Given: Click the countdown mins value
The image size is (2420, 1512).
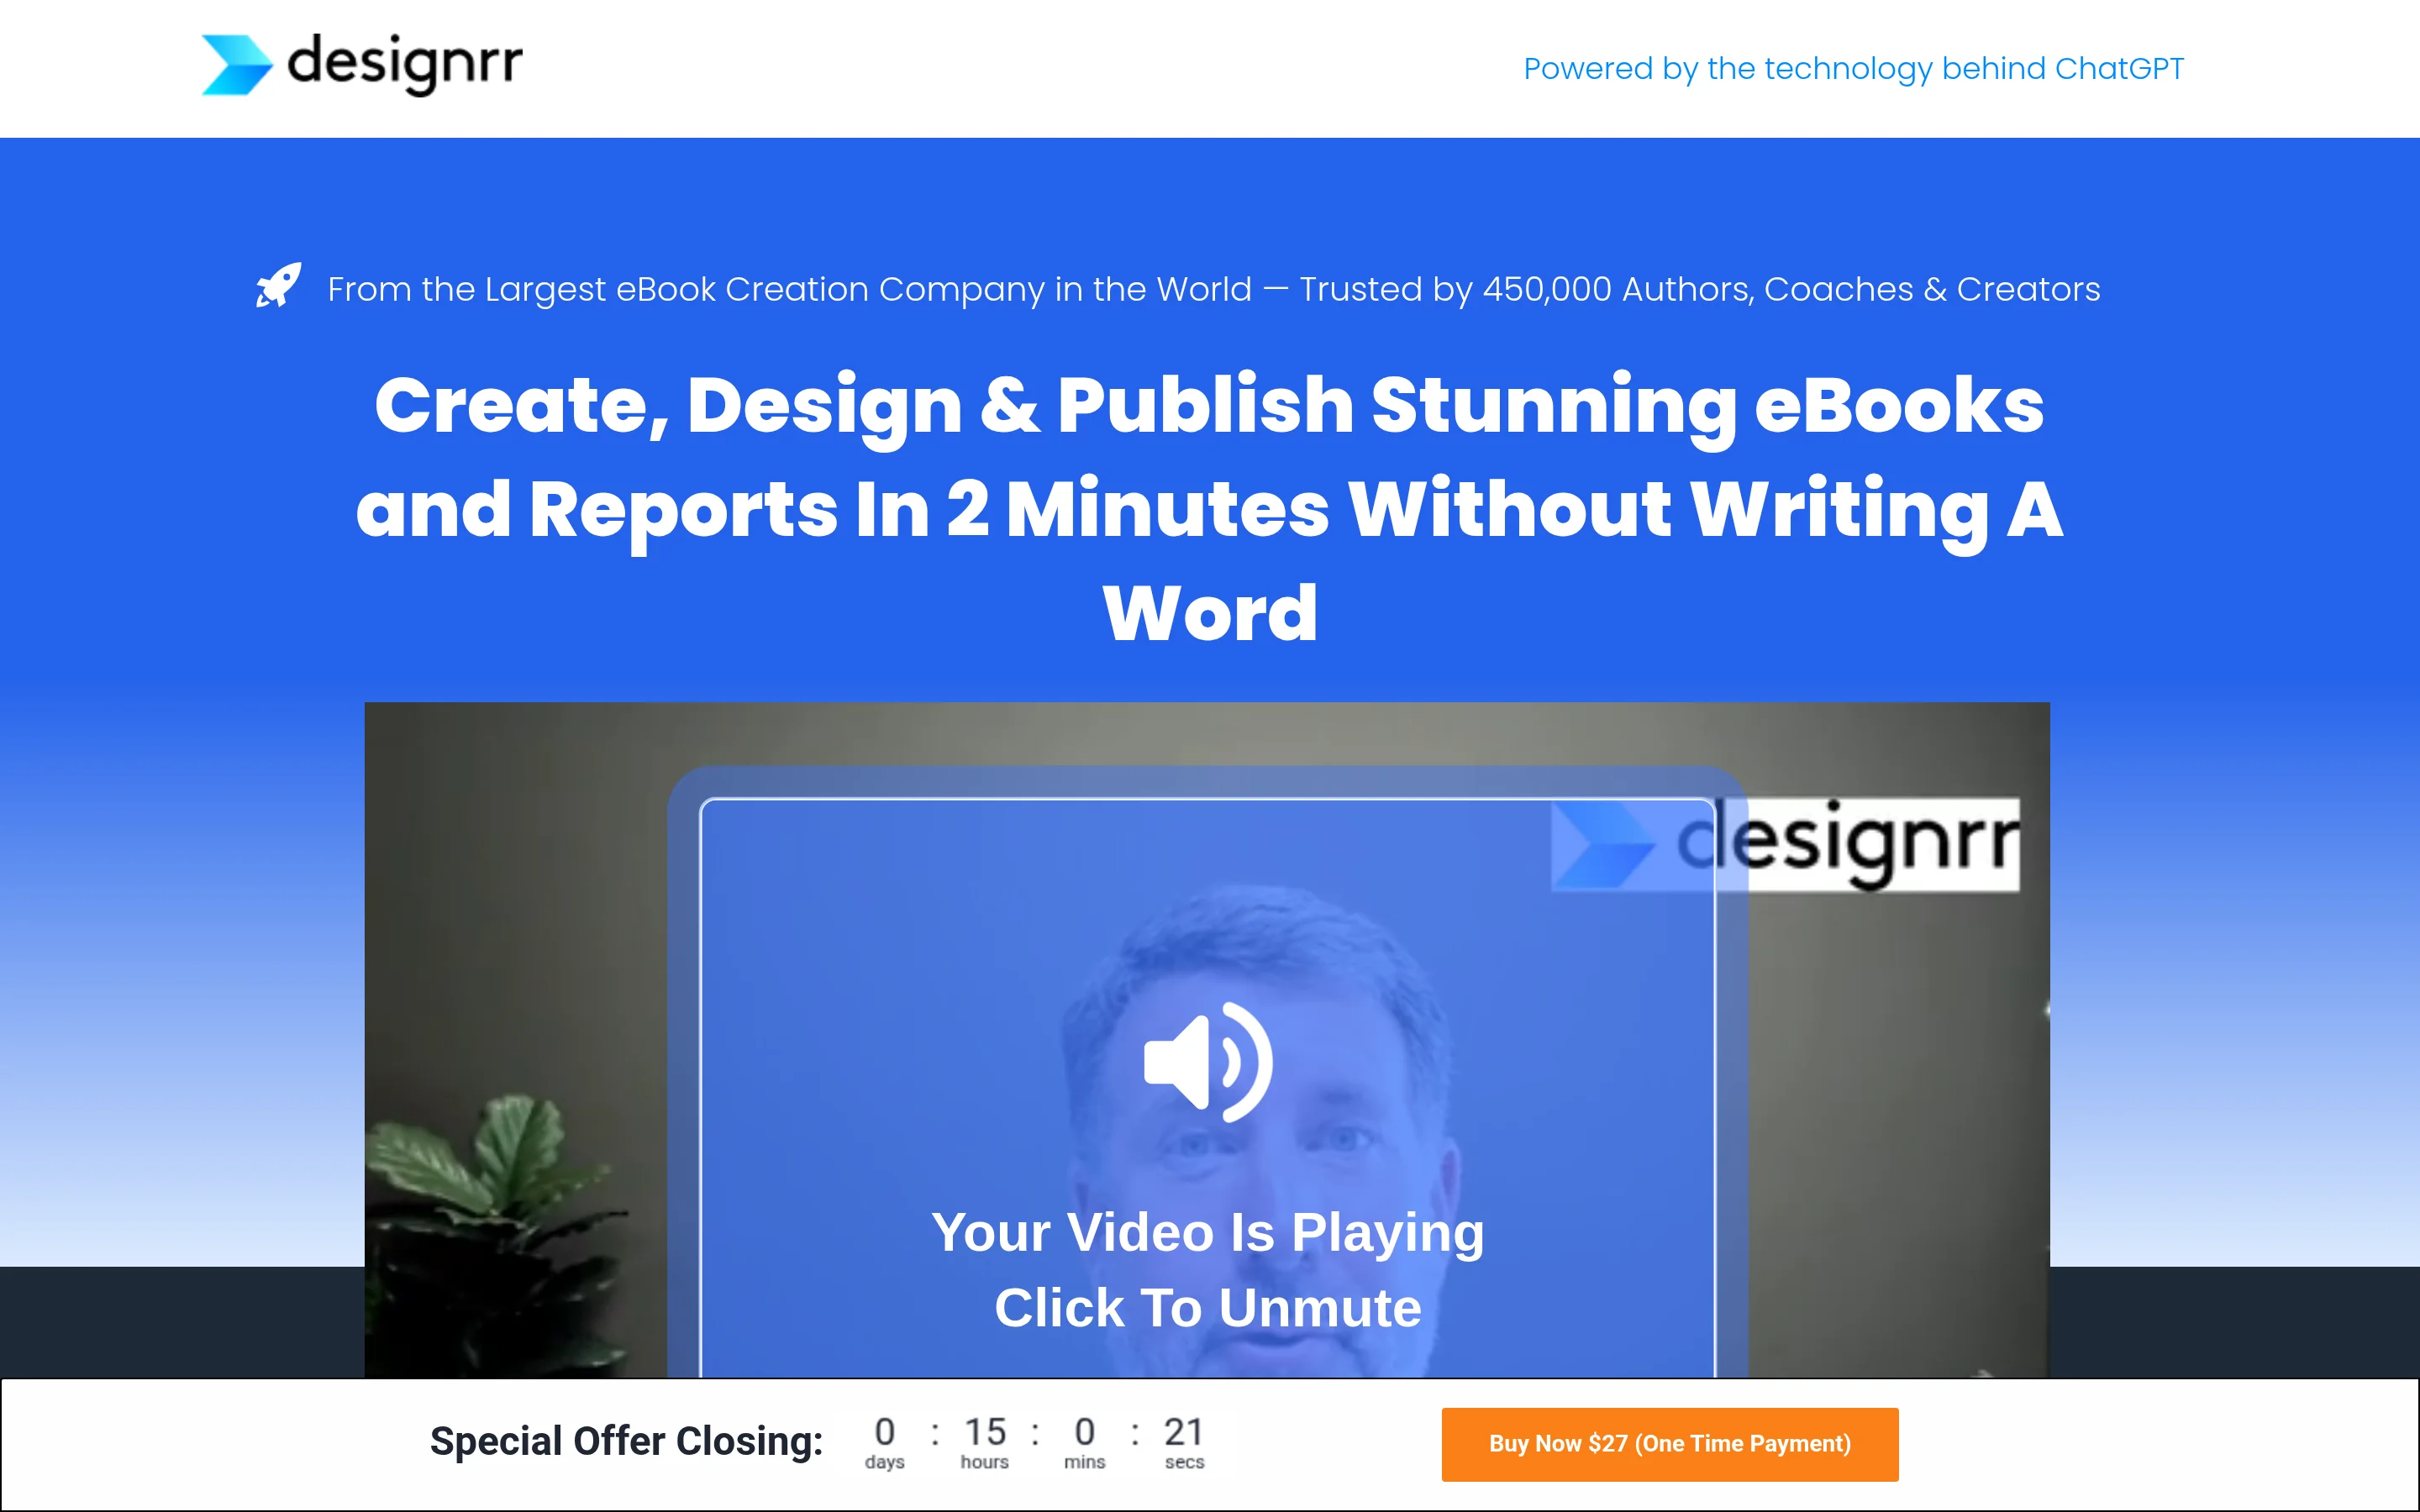Looking at the screenshot, I should [x=1085, y=1432].
